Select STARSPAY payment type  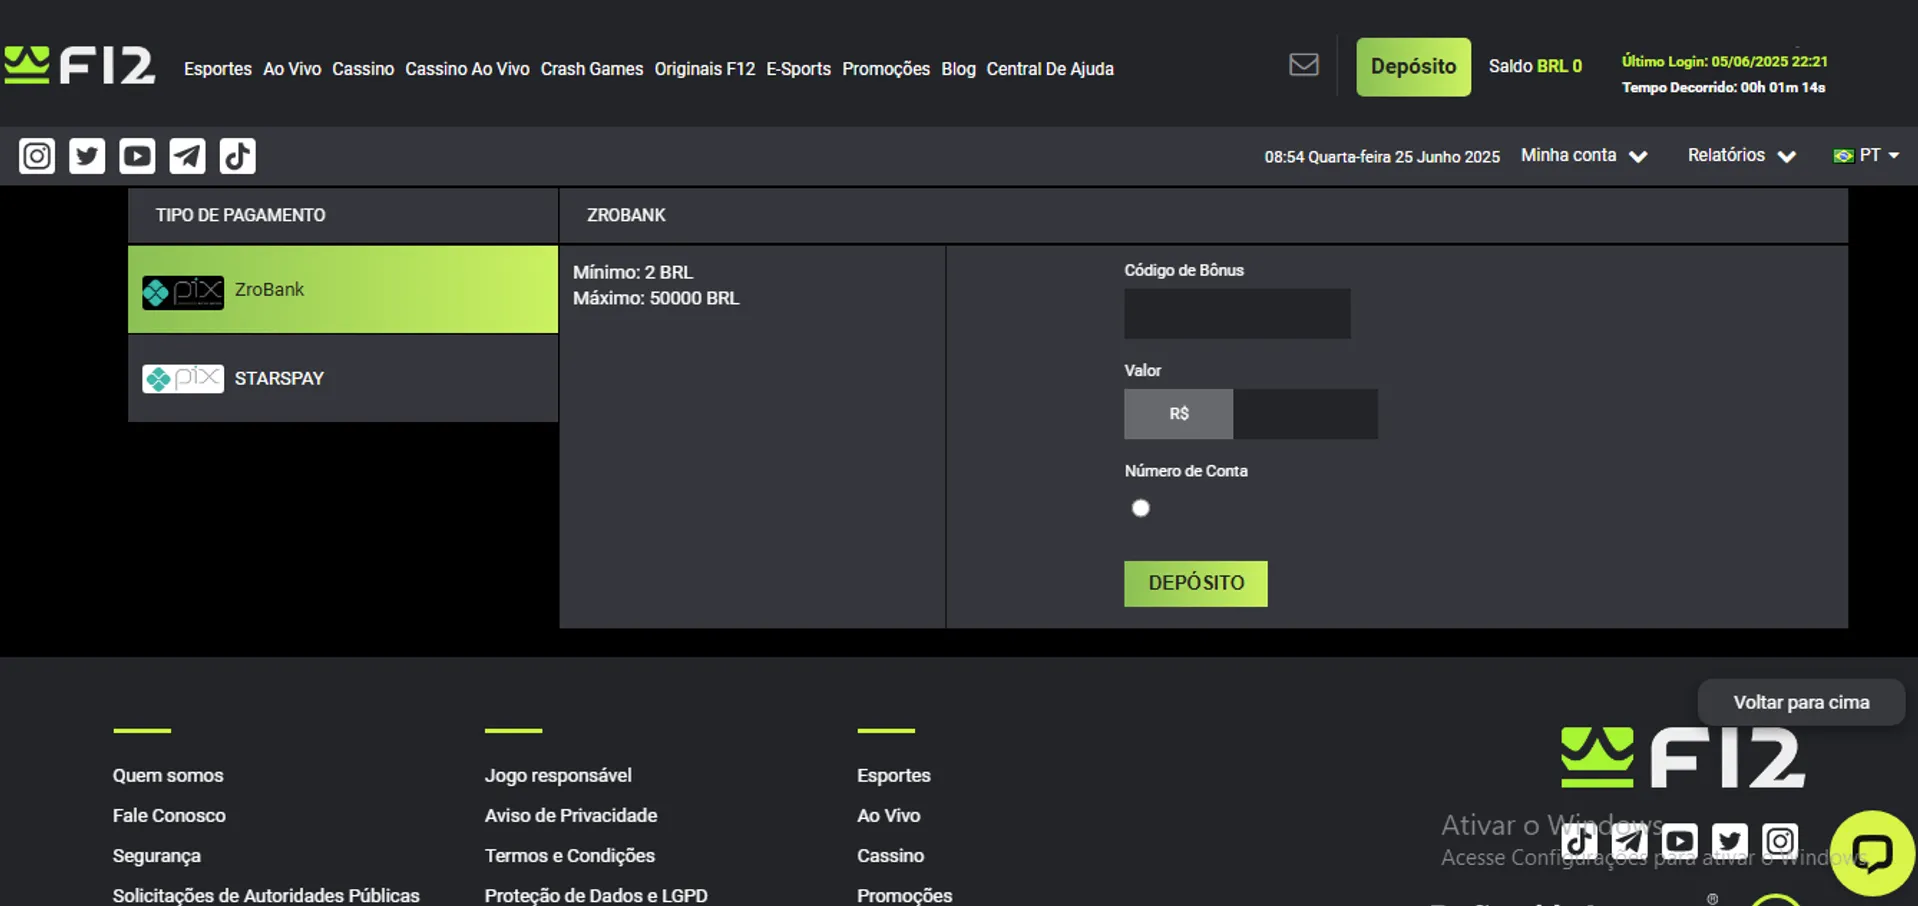coord(343,379)
